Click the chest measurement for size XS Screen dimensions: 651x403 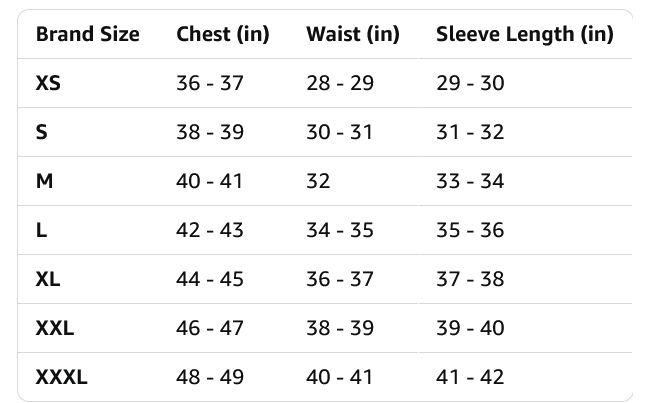[x=210, y=83]
